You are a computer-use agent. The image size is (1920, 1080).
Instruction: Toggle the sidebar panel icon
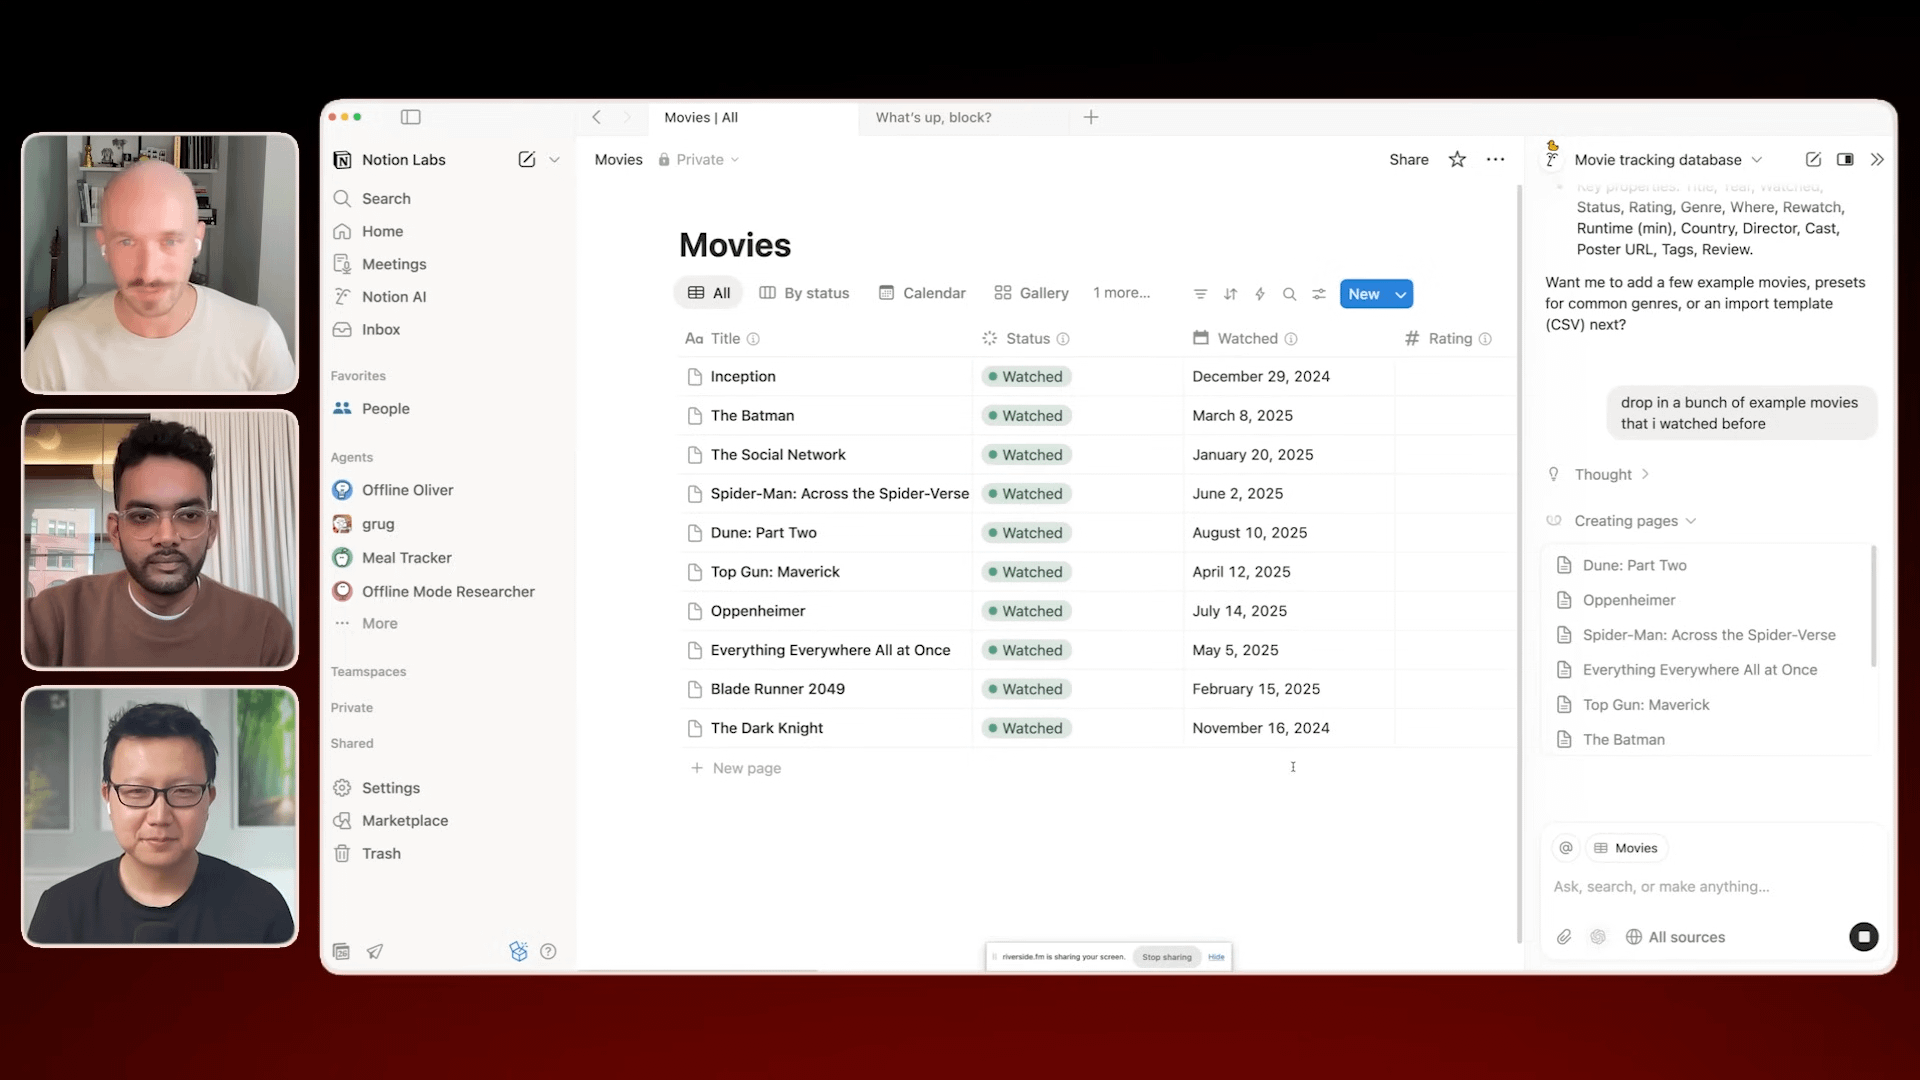coord(410,117)
